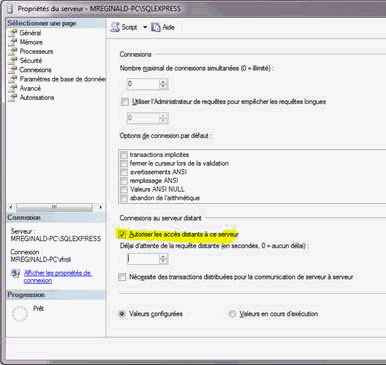386x365 pixels.
Task: Check remplissage ANSI option
Action: [124, 181]
